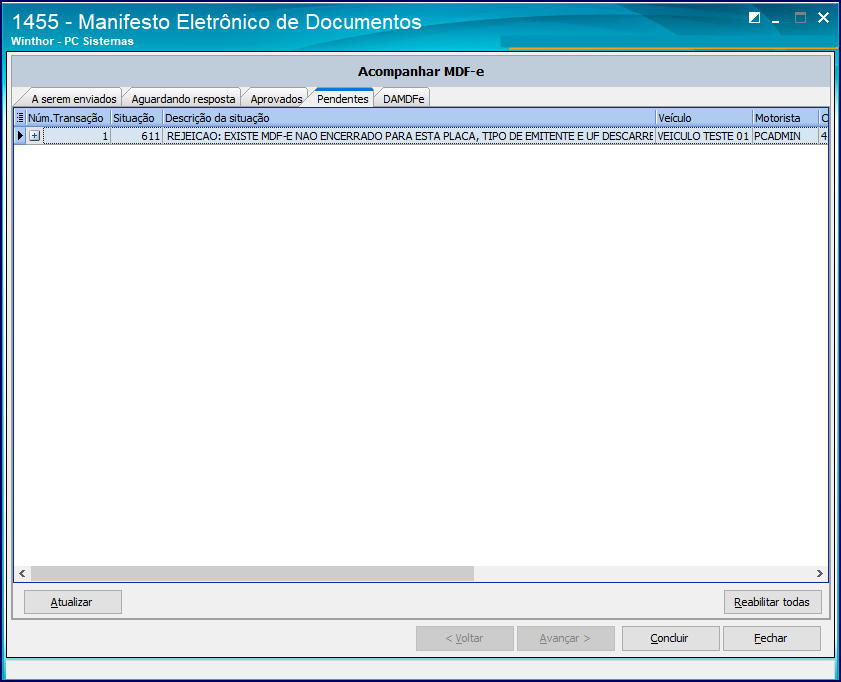
Task: Select the PCADMIN motorista cell
Action: click(786, 136)
